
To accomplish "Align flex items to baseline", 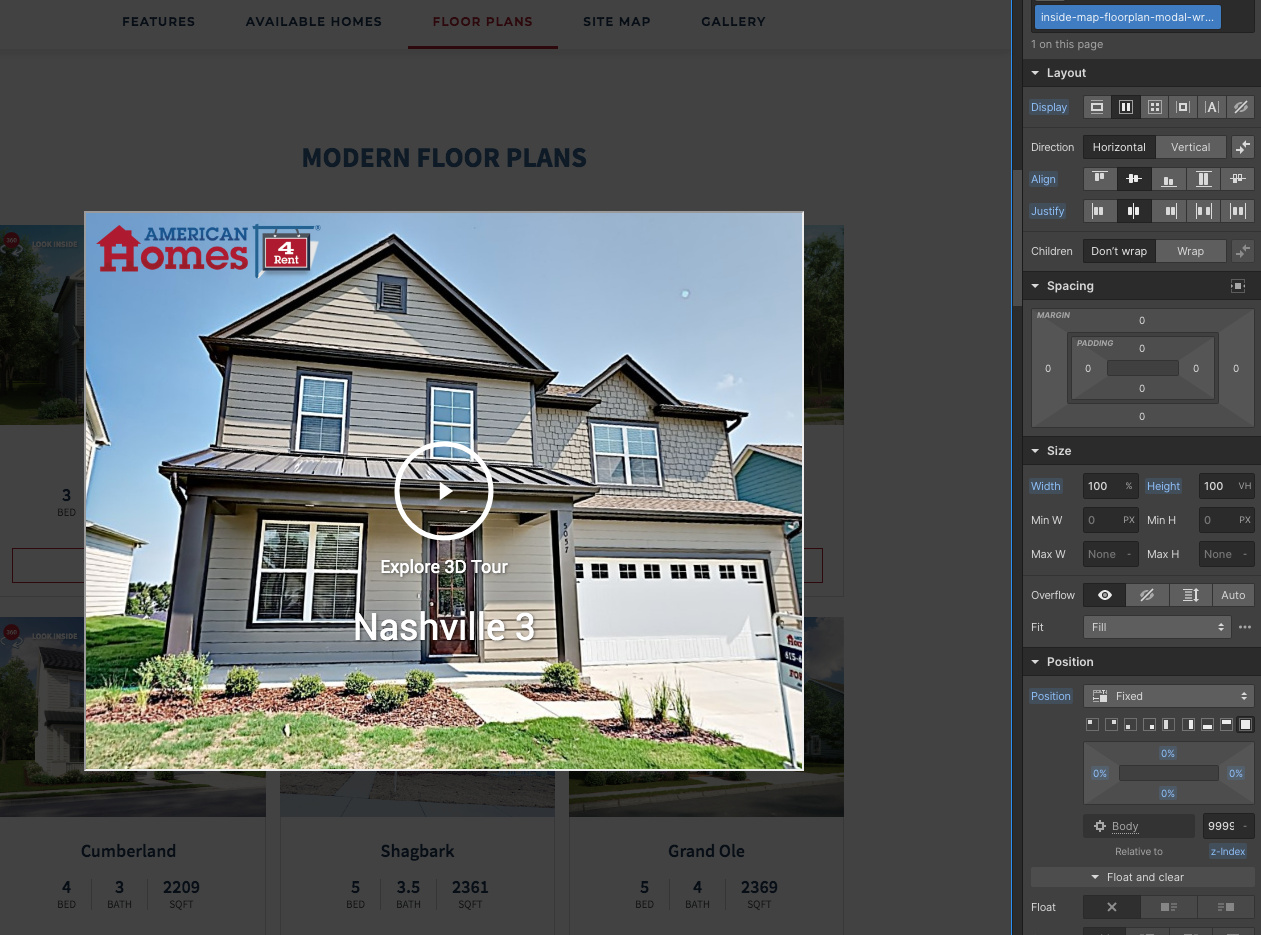I will (x=1238, y=179).
